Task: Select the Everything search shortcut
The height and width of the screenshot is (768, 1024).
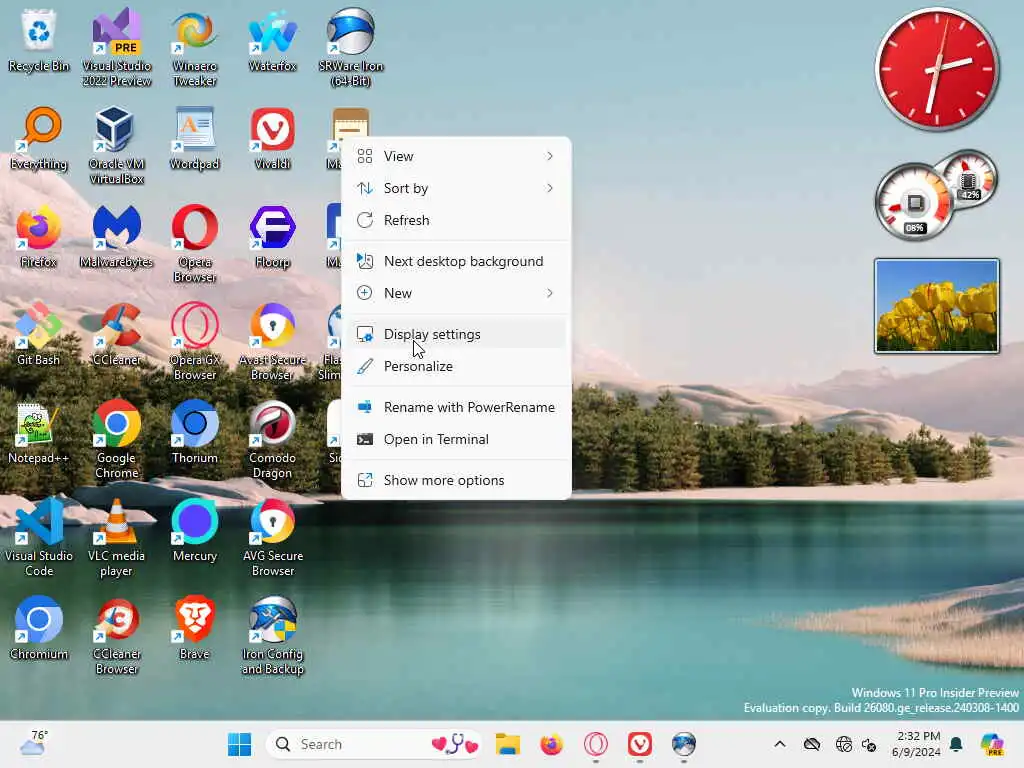Action: pyautogui.click(x=39, y=138)
